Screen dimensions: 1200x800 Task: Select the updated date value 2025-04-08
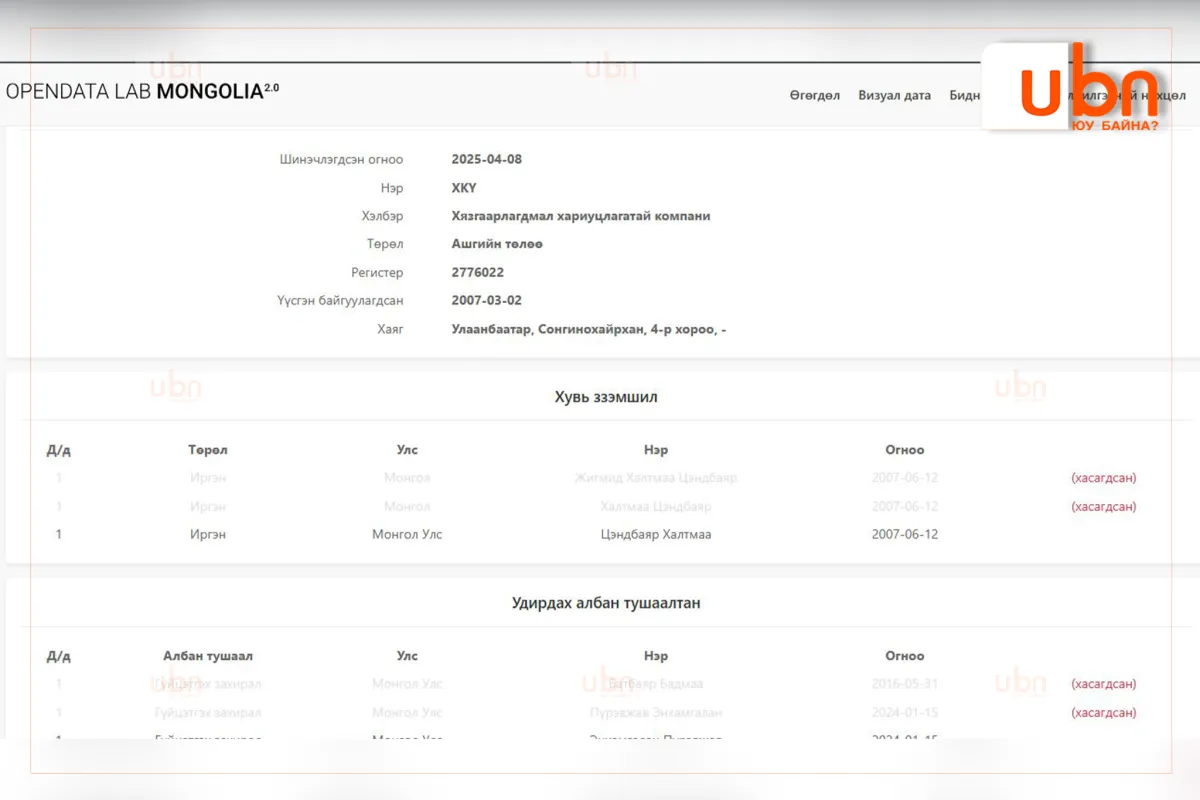click(x=487, y=159)
